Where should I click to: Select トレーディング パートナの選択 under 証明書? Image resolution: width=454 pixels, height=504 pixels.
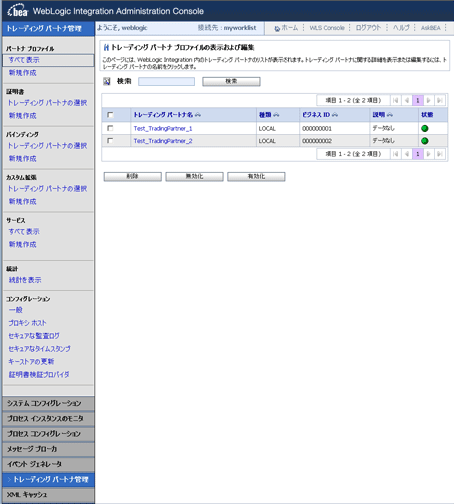tap(47, 103)
